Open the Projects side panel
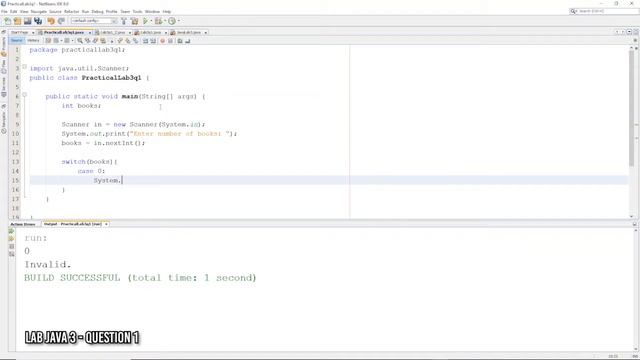Image resolution: width=640 pixels, height=360 pixels. pyautogui.click(x=4, y=47)
